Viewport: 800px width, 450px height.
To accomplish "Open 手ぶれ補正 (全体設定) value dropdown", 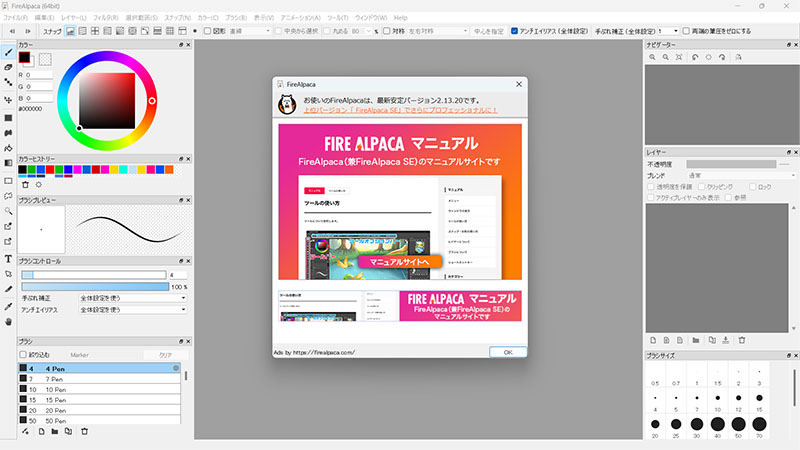I will point(668,31).
